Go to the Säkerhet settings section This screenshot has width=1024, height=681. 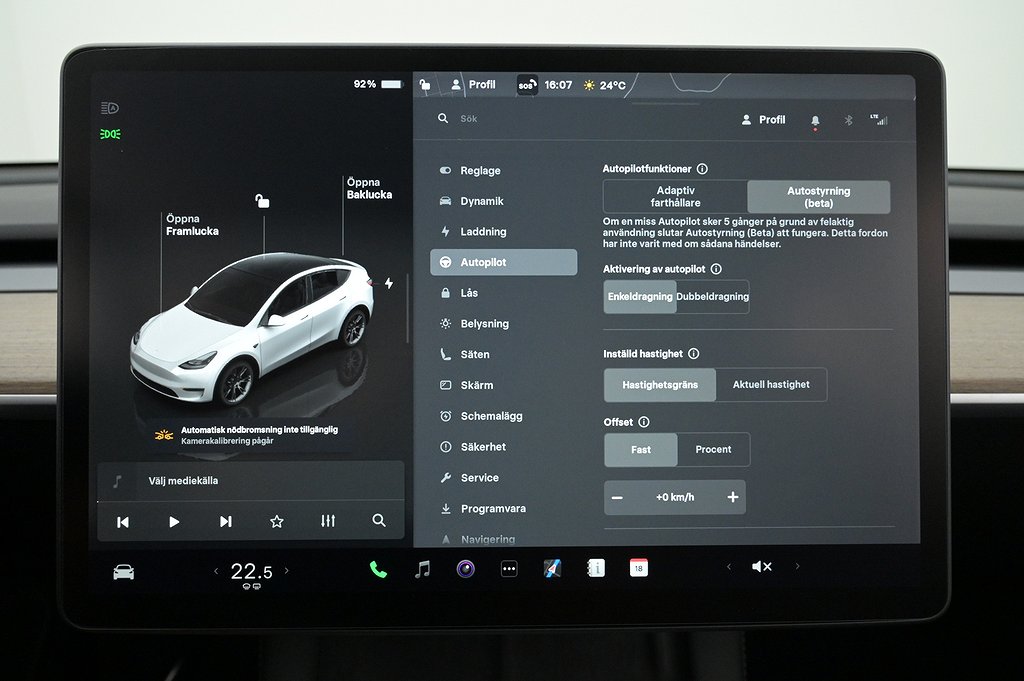[483, 447]
